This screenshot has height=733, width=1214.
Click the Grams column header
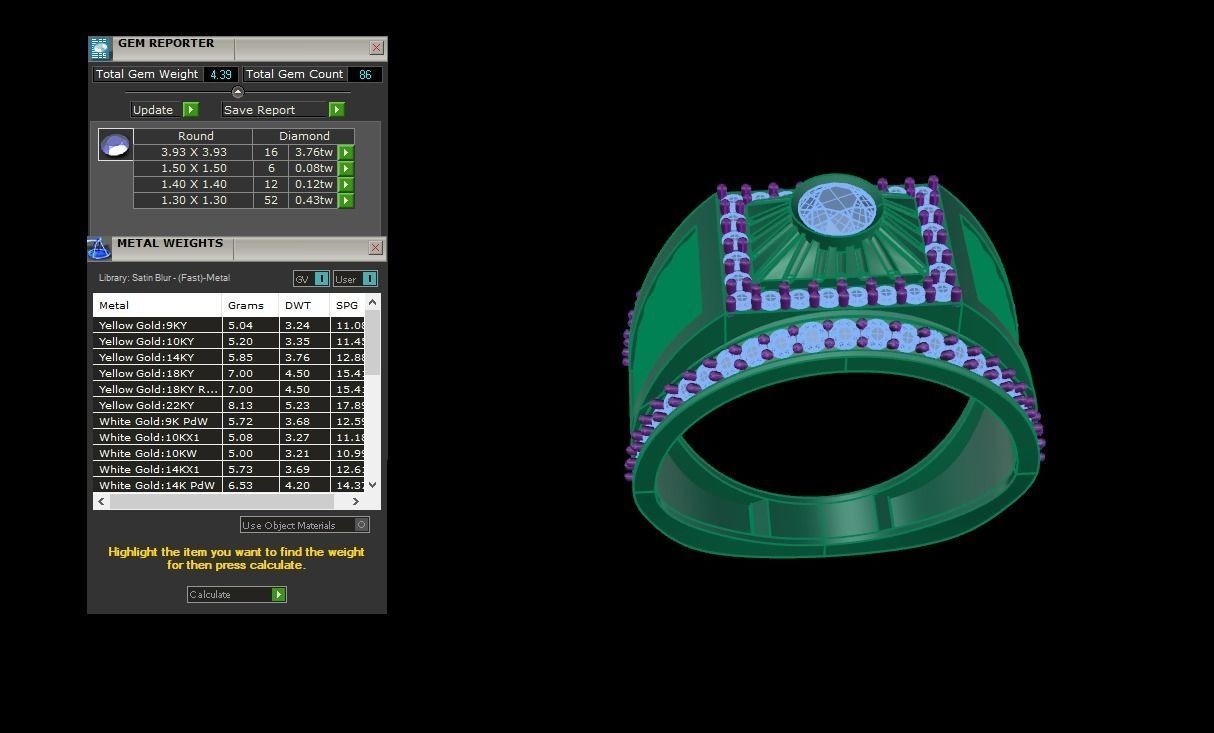pyautogui.click(x=250, y=305)
